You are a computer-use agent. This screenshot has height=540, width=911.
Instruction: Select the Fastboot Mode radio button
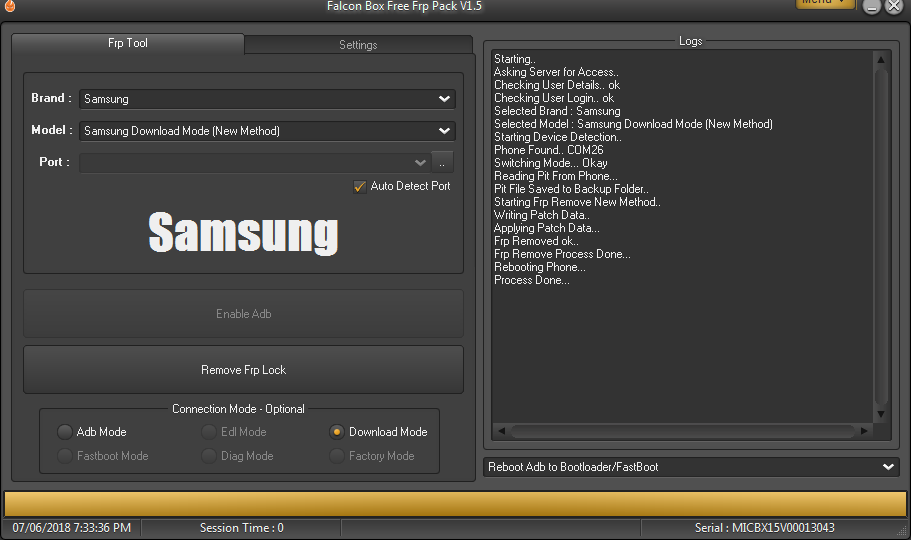(x=64, y=456)
